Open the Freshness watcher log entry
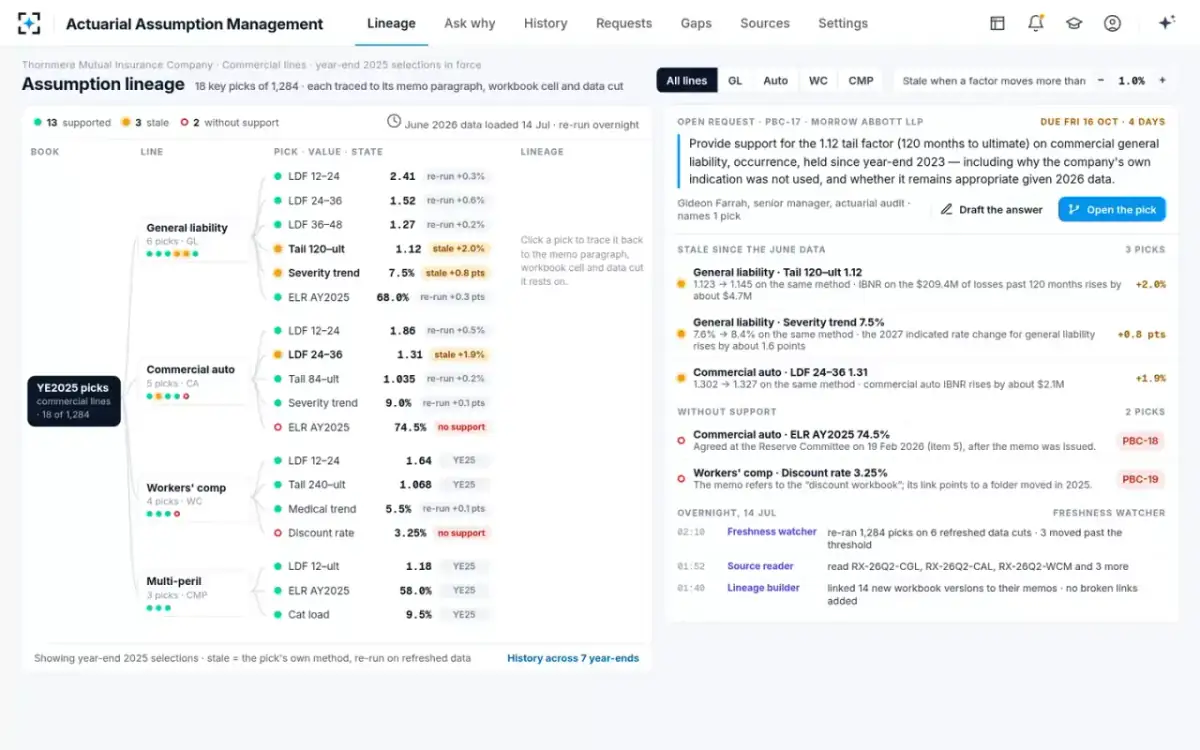 [x=920, y=538]
